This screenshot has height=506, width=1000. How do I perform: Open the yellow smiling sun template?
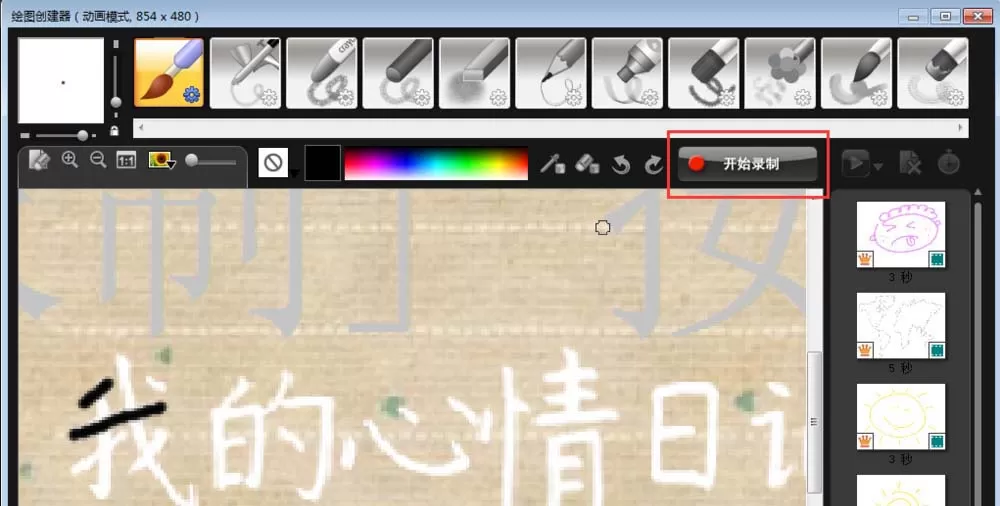click(901, 417)
